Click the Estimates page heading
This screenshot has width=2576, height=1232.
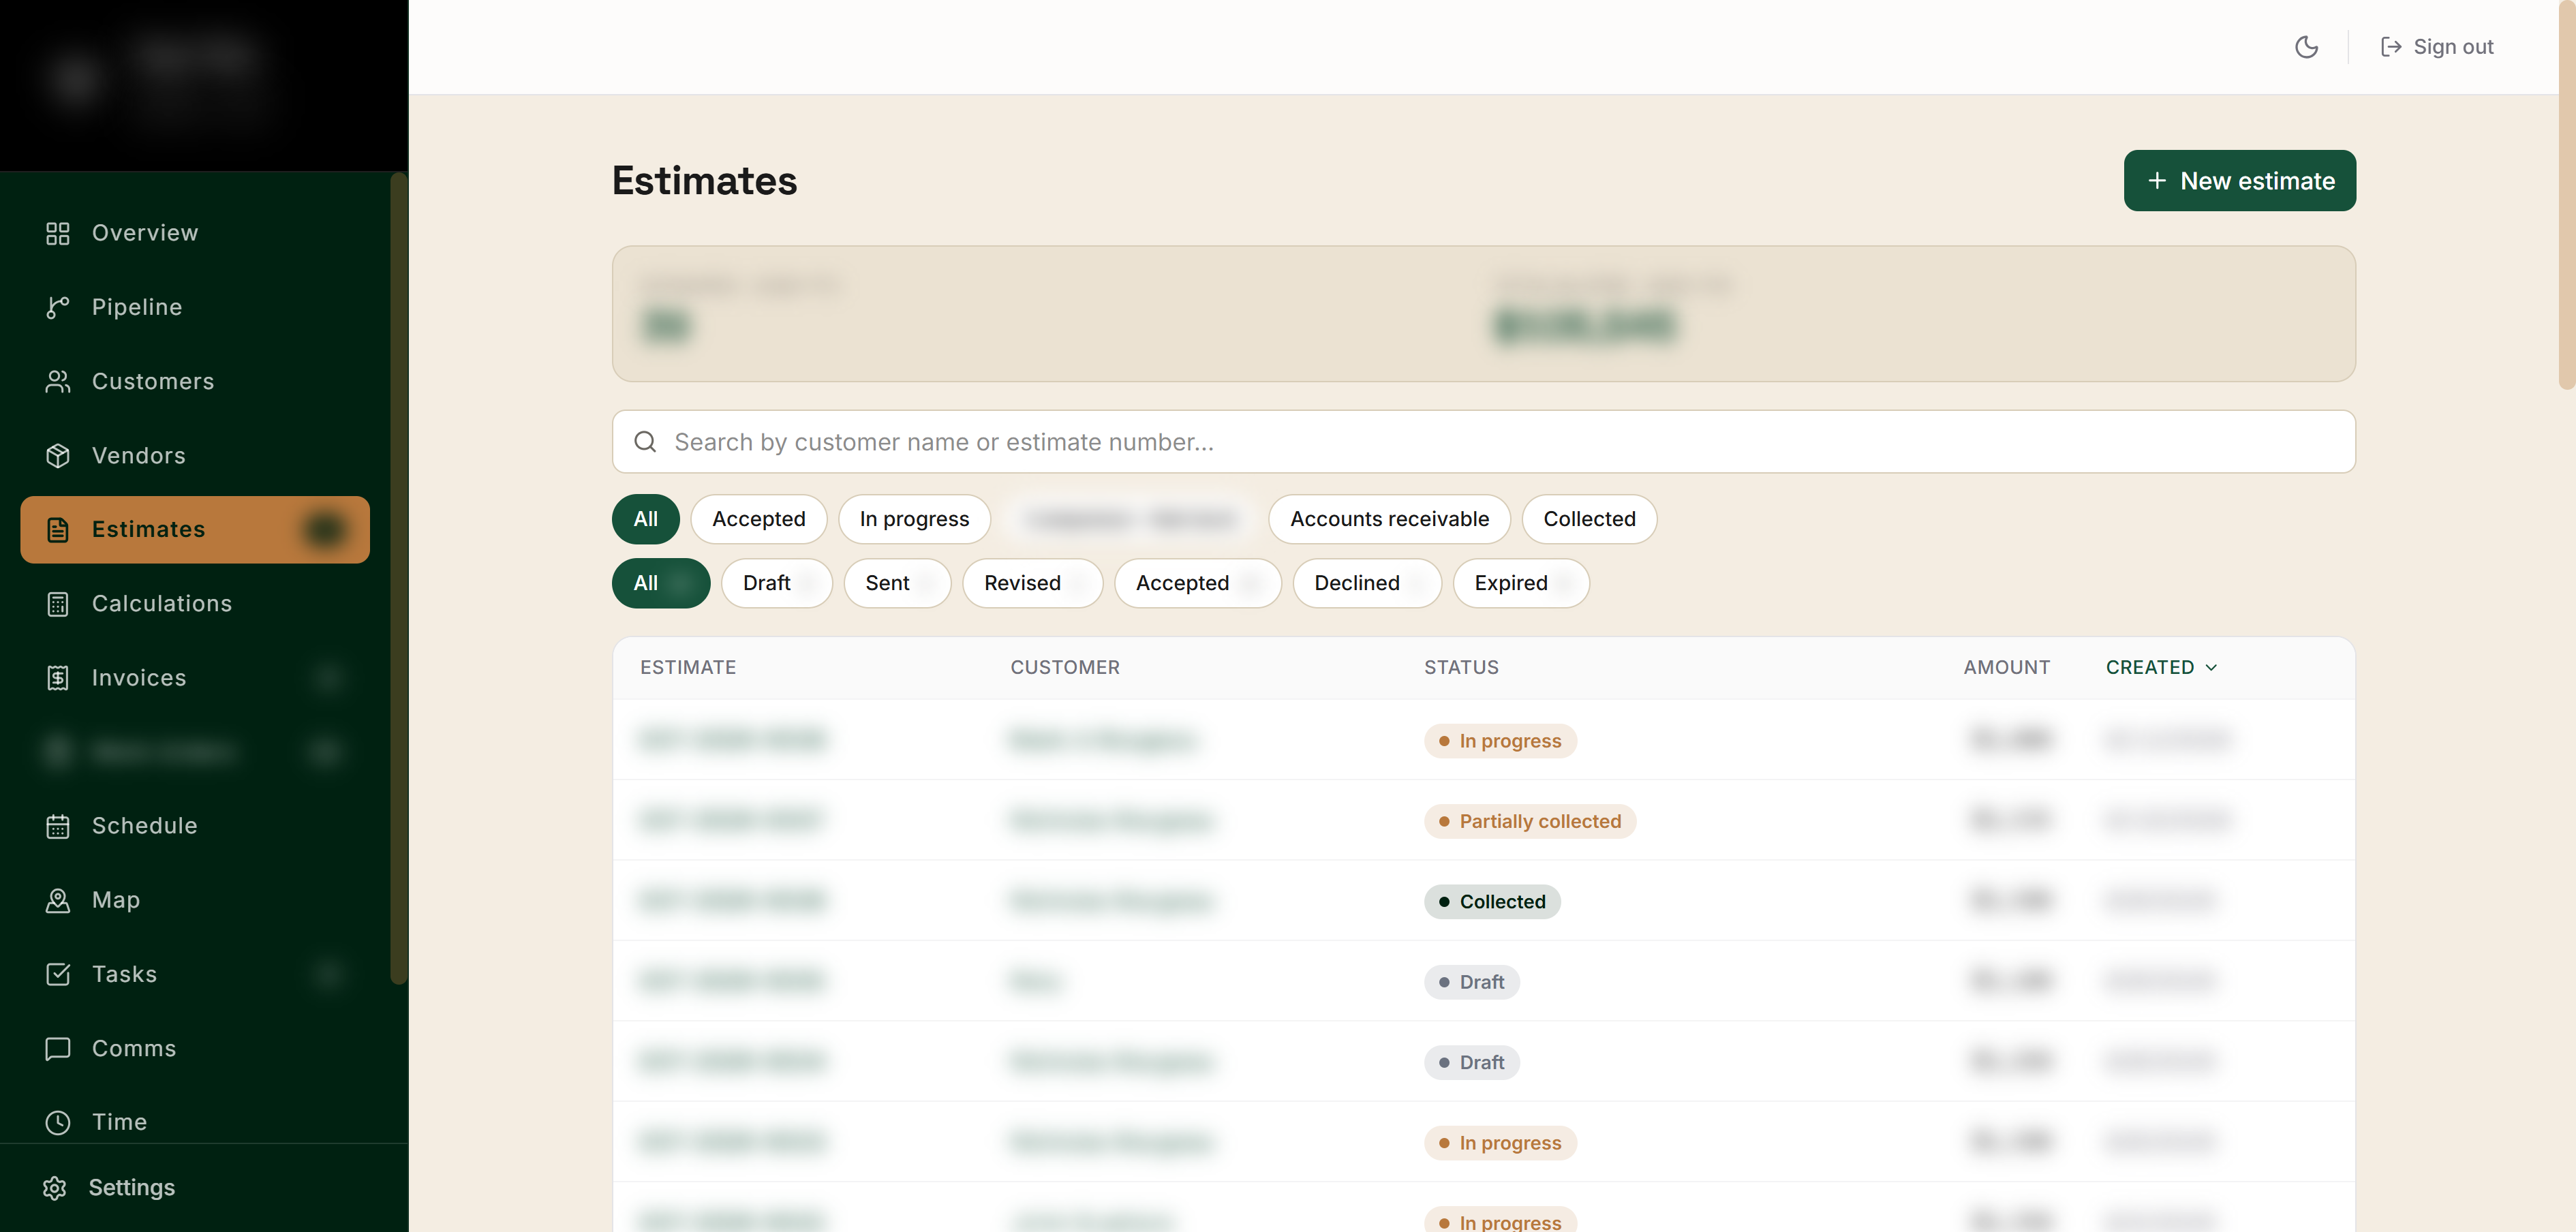tap(704, 181)
